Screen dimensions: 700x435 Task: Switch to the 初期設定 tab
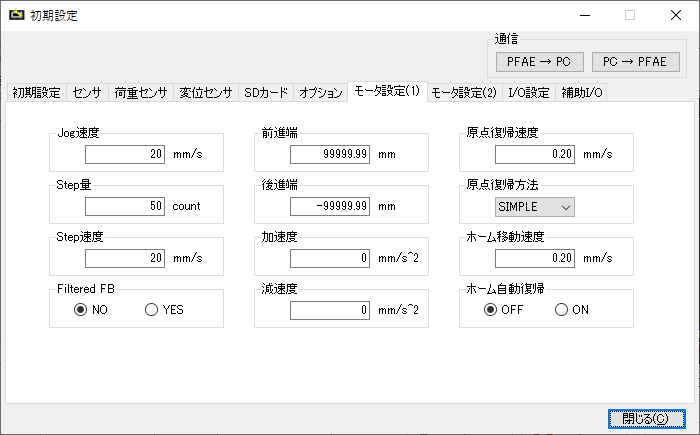[x=37, y=92]
